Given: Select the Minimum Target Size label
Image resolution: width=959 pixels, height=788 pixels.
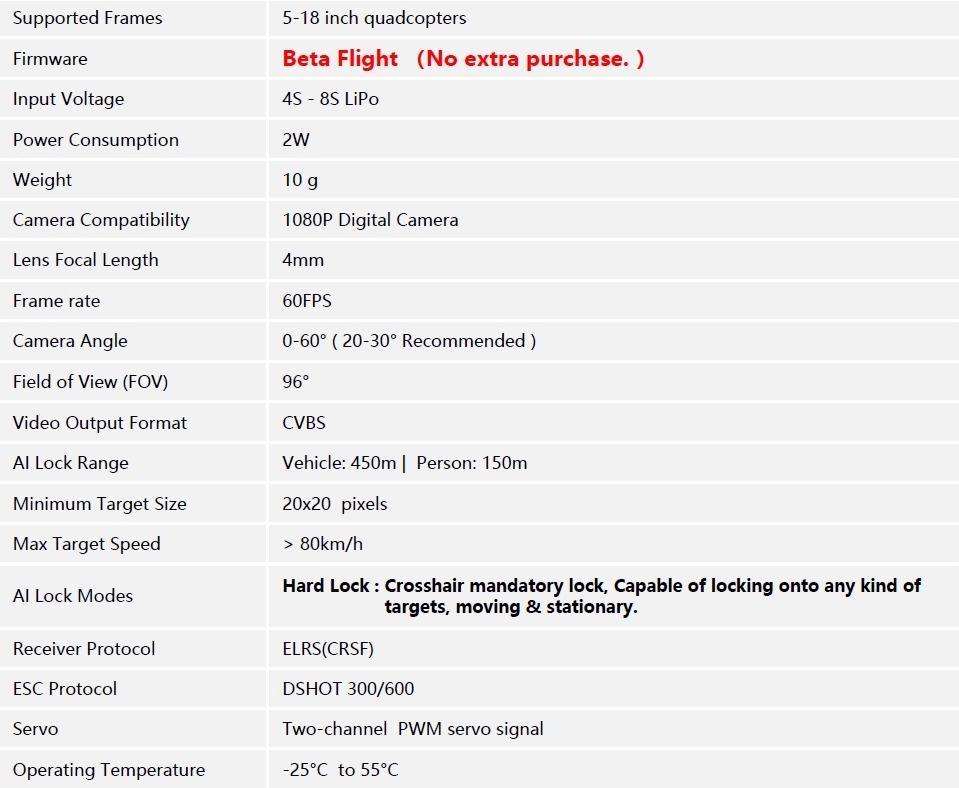Looking at the screenshot, I should [x=100, y=504].
